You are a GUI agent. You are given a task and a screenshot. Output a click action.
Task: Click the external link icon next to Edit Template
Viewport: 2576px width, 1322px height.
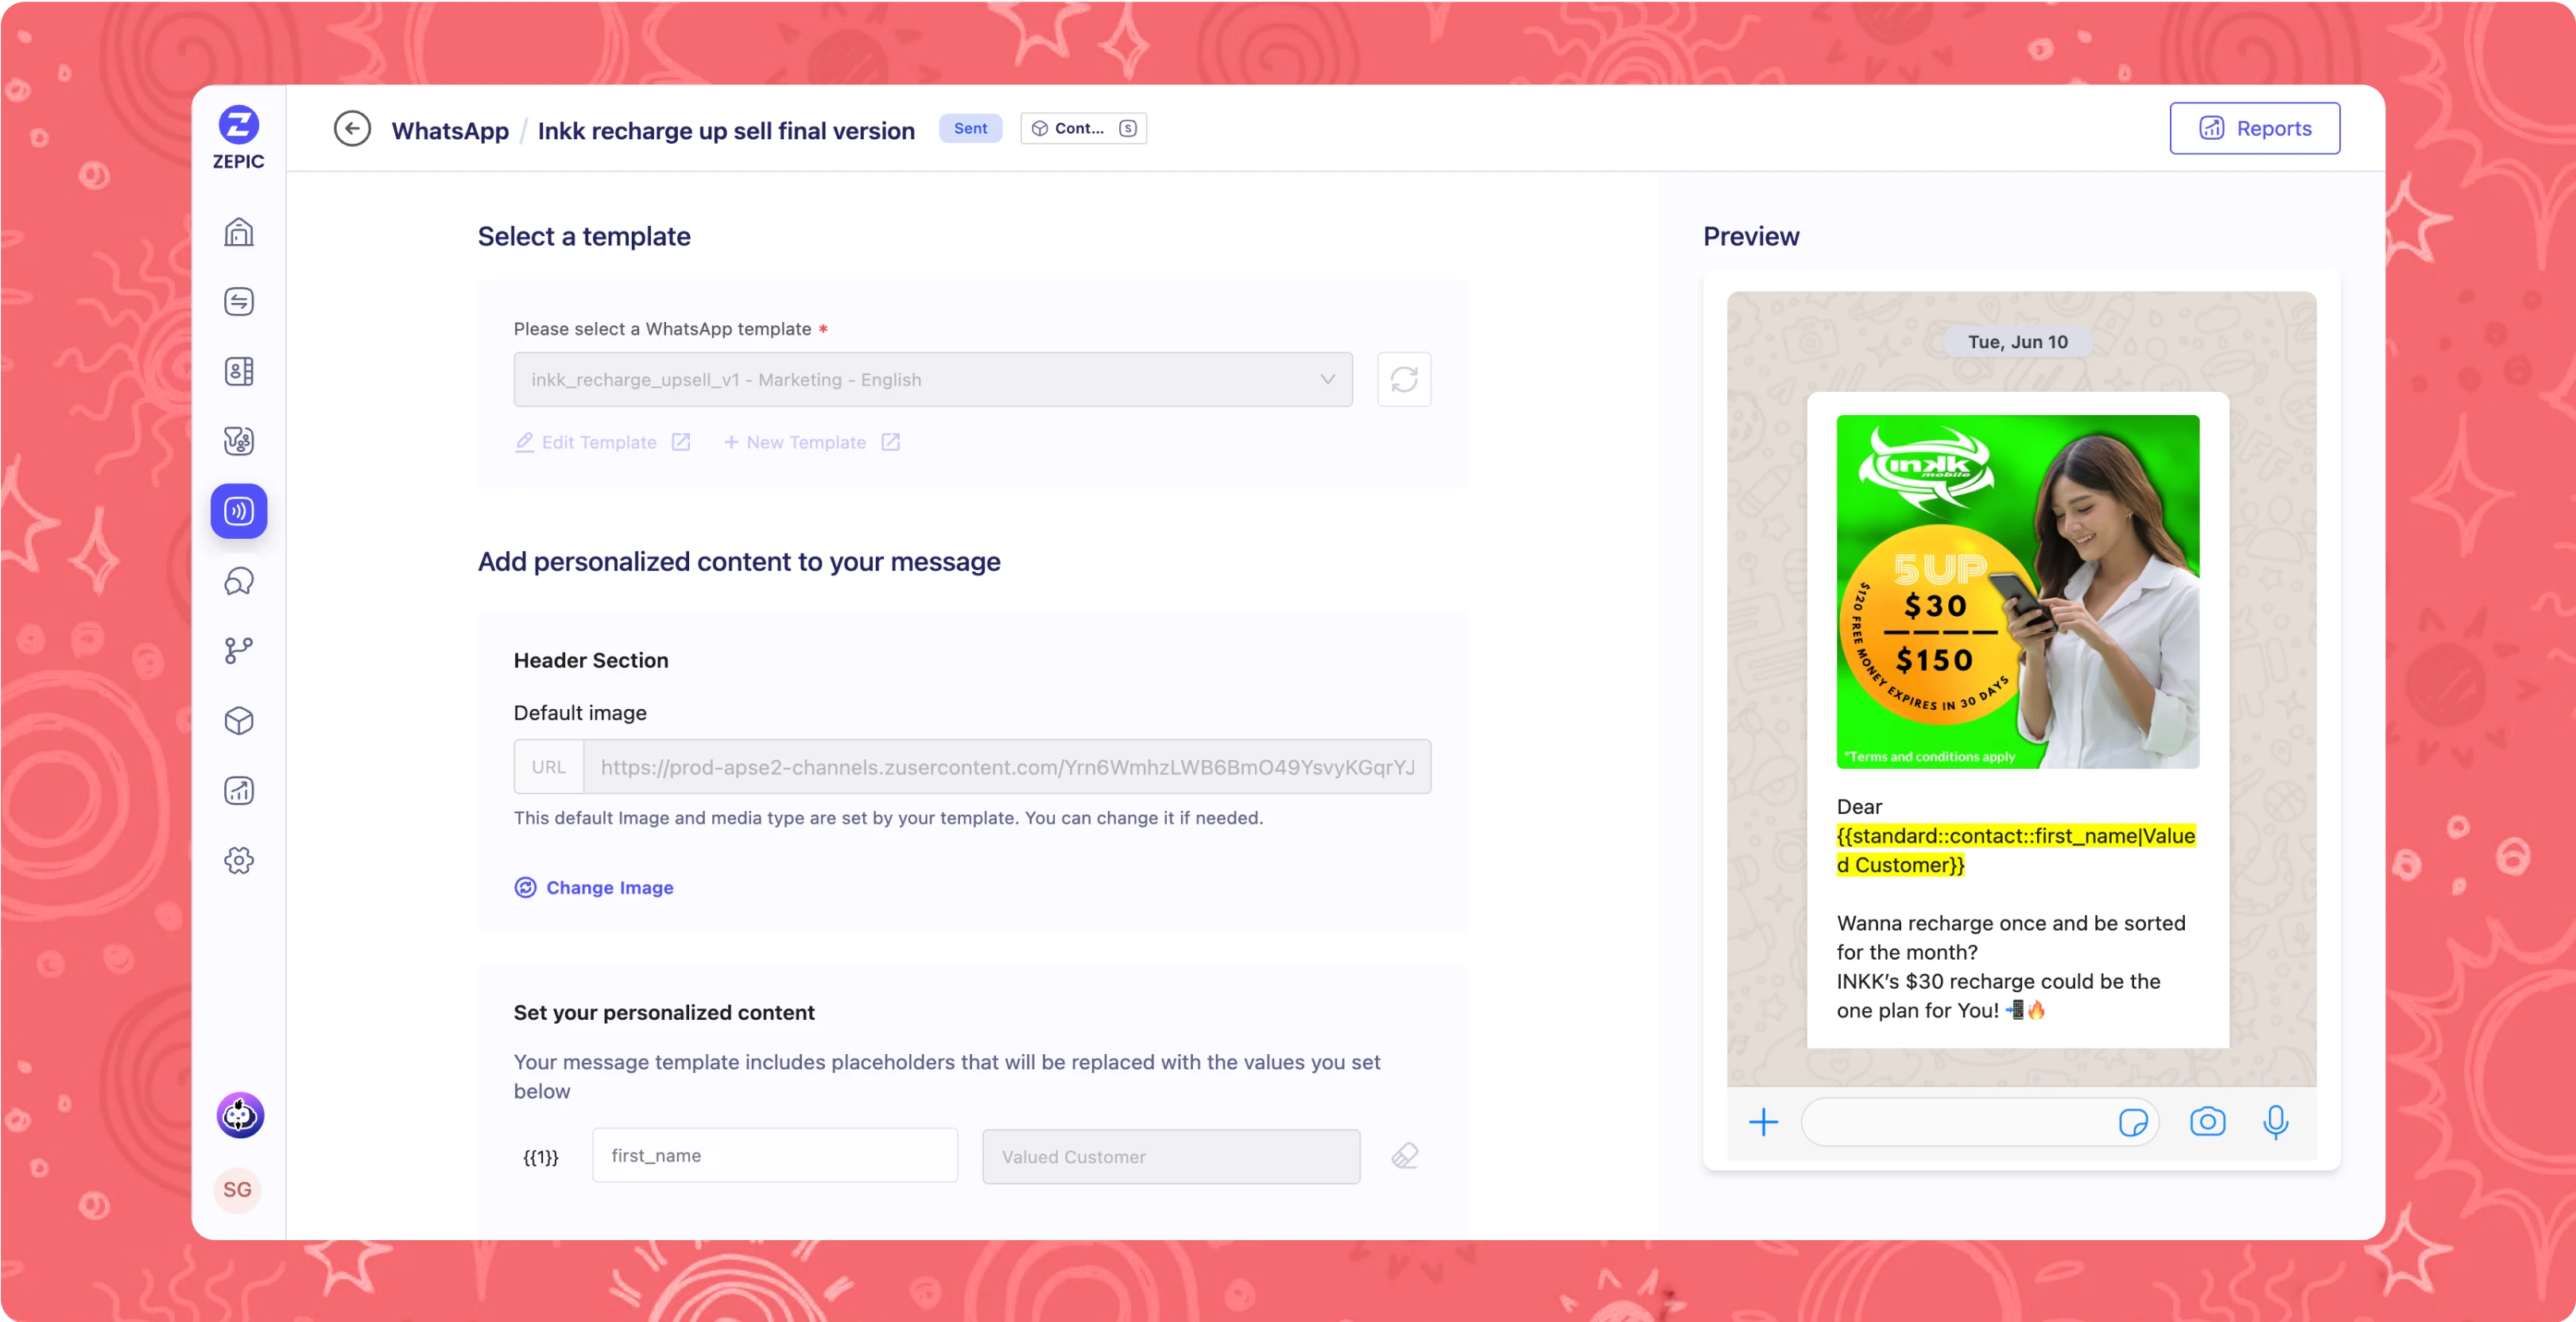point(681,442)
